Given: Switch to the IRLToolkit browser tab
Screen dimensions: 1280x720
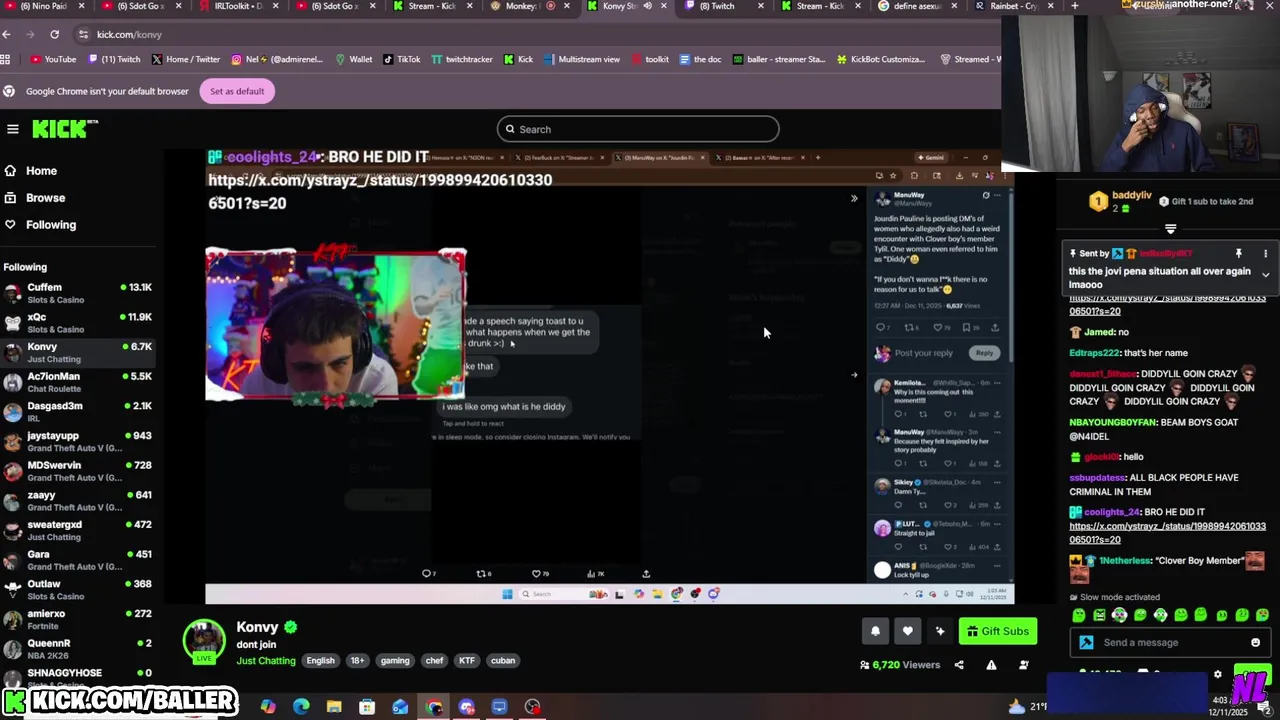Looking at the screenshot, I should (x=232, y=6).
